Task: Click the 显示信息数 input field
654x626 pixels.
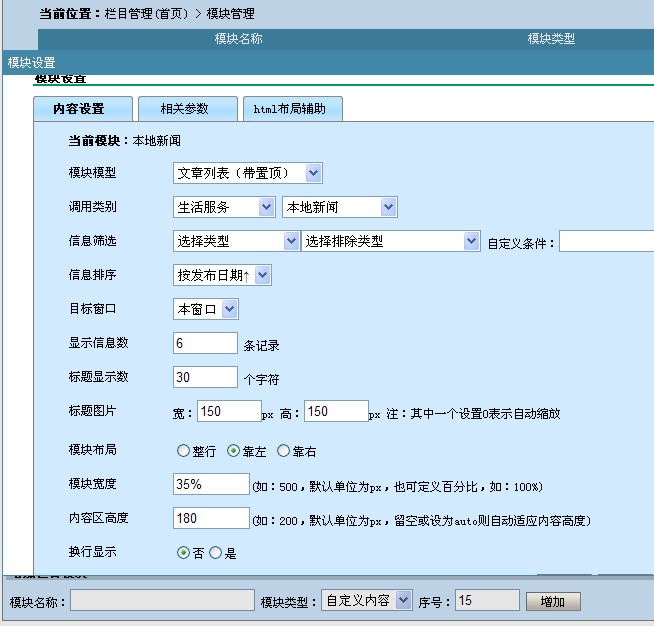Action: (205, 343)
